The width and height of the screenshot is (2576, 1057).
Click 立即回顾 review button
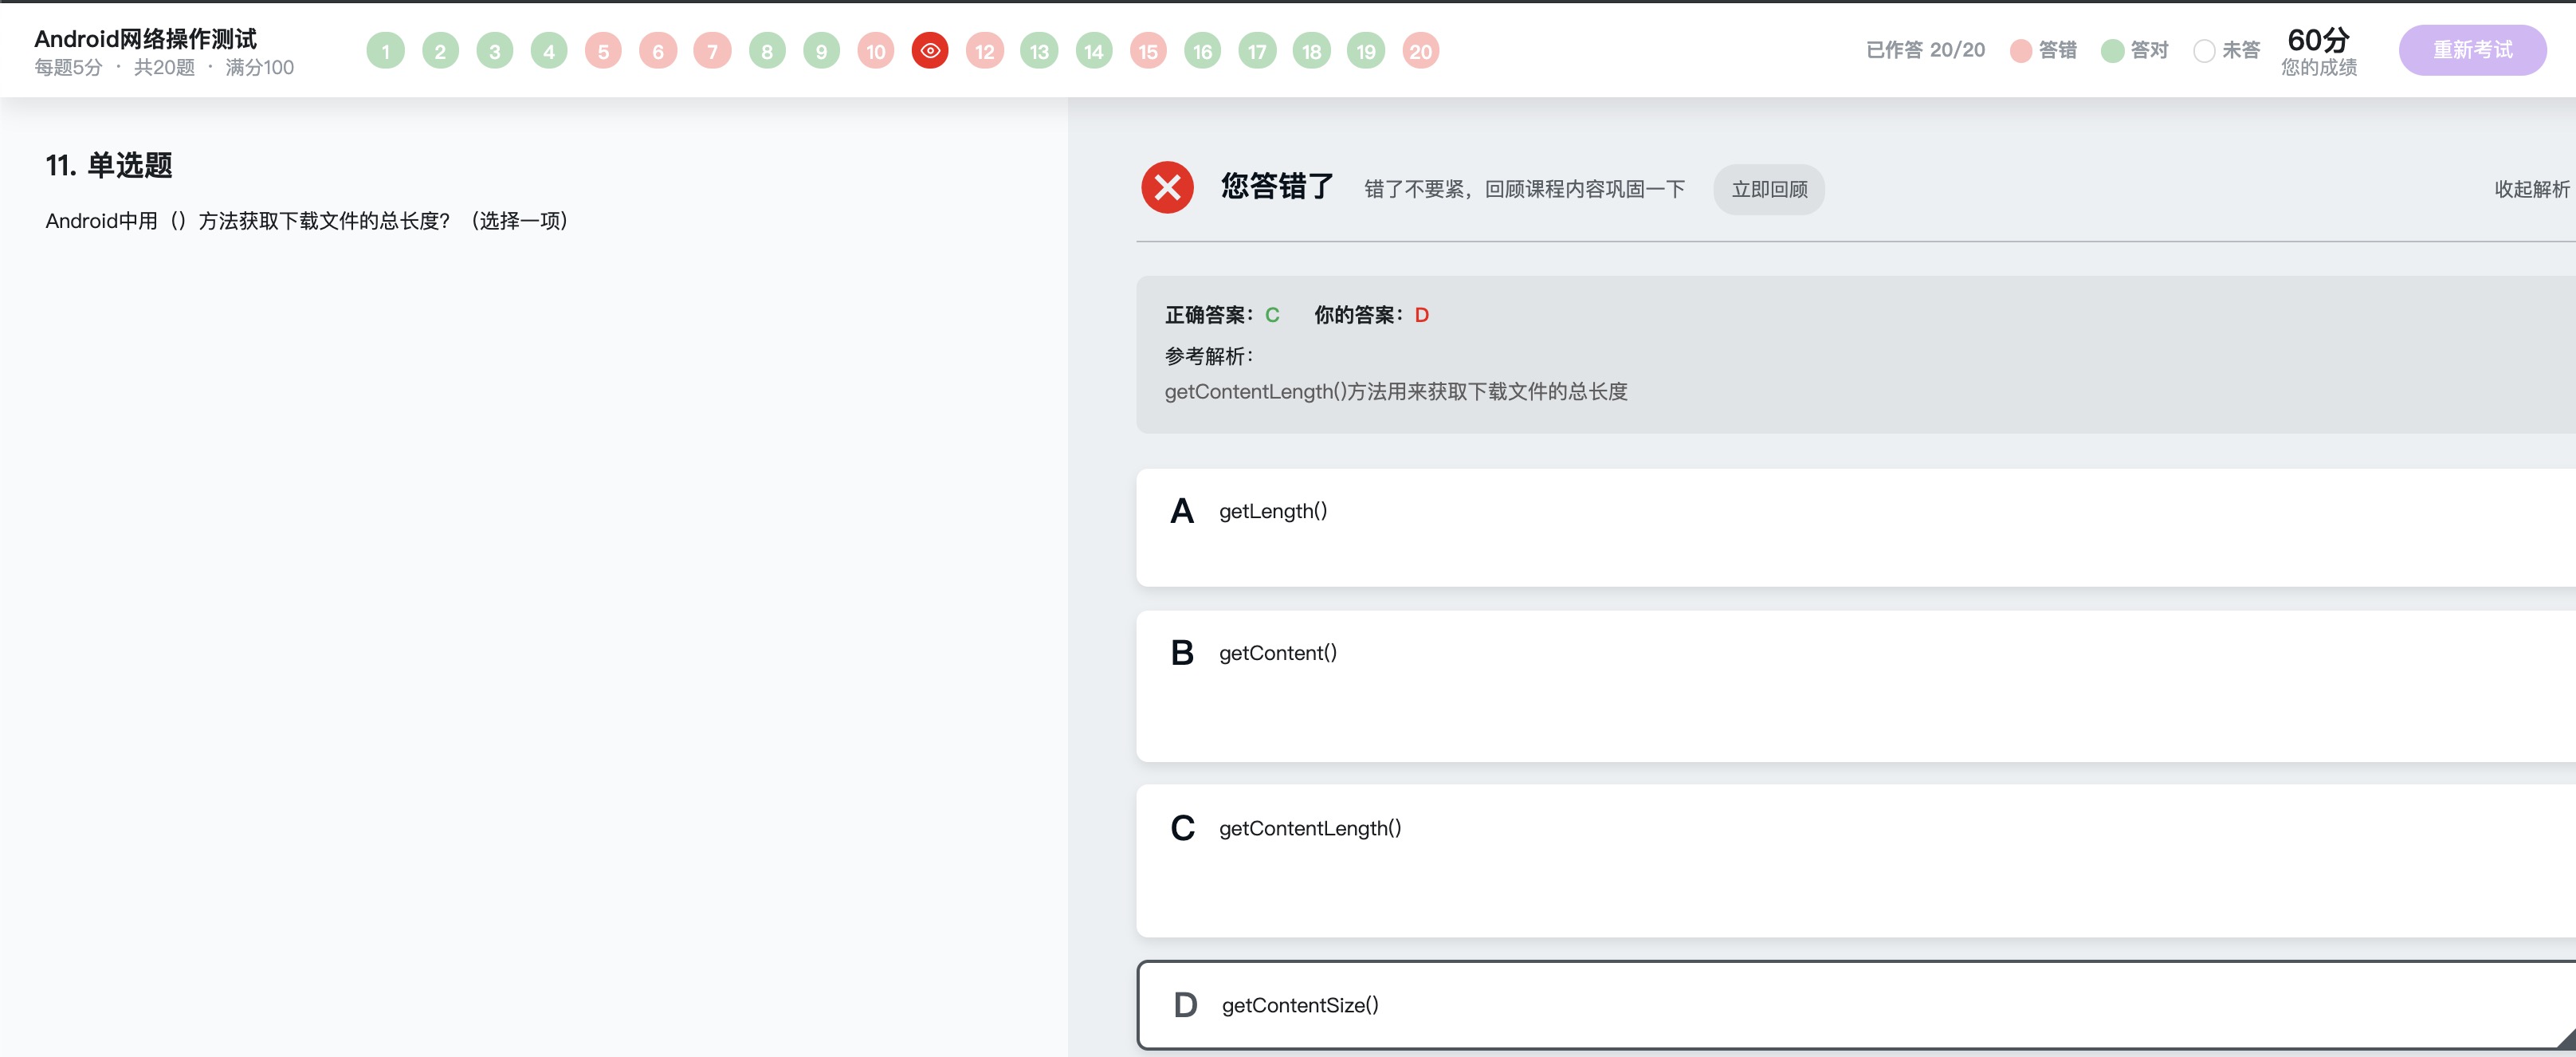(x=1769, y=189)
